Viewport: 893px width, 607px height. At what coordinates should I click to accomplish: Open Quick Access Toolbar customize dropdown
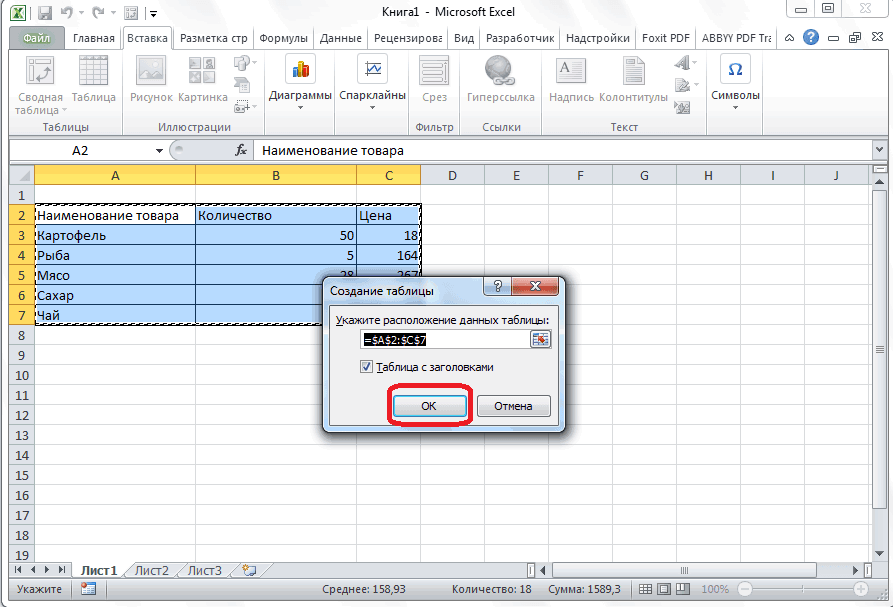tap(153, 14)
